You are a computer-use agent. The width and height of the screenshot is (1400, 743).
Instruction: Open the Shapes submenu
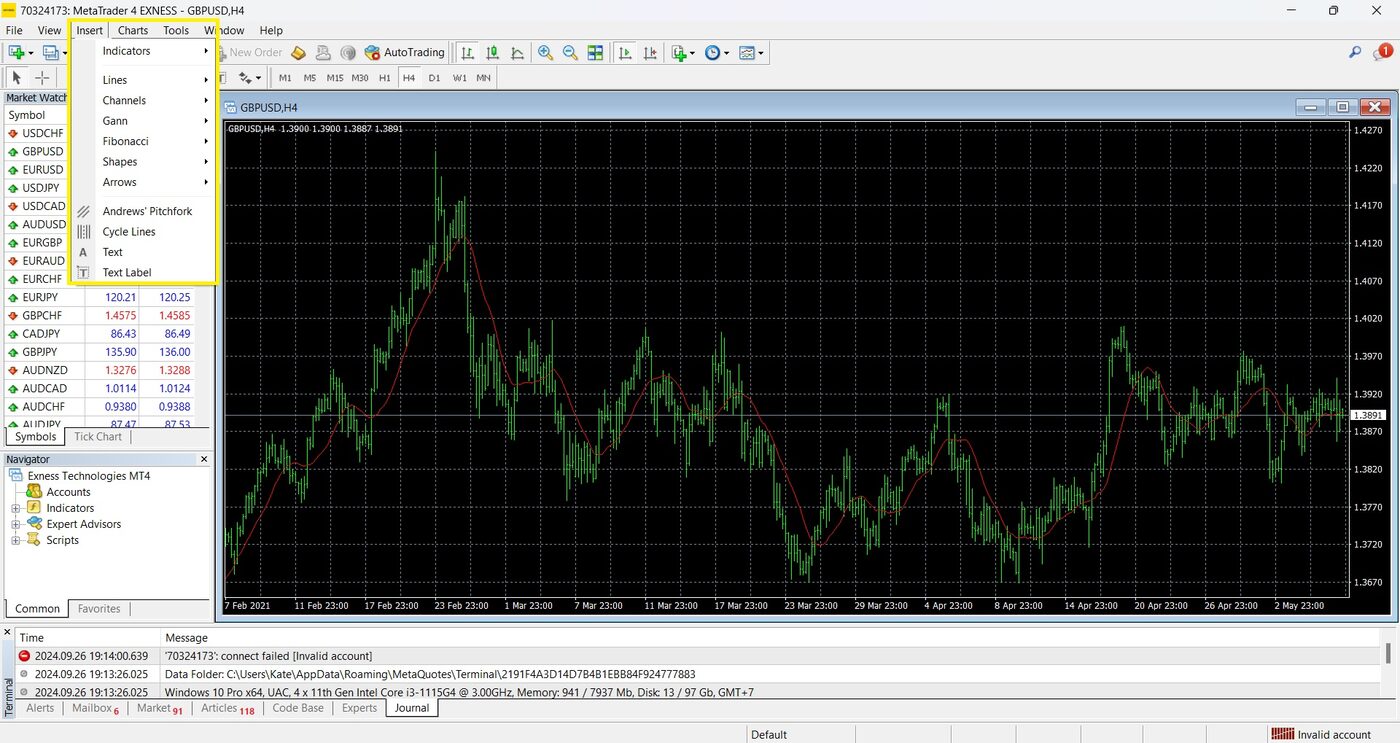144,162
